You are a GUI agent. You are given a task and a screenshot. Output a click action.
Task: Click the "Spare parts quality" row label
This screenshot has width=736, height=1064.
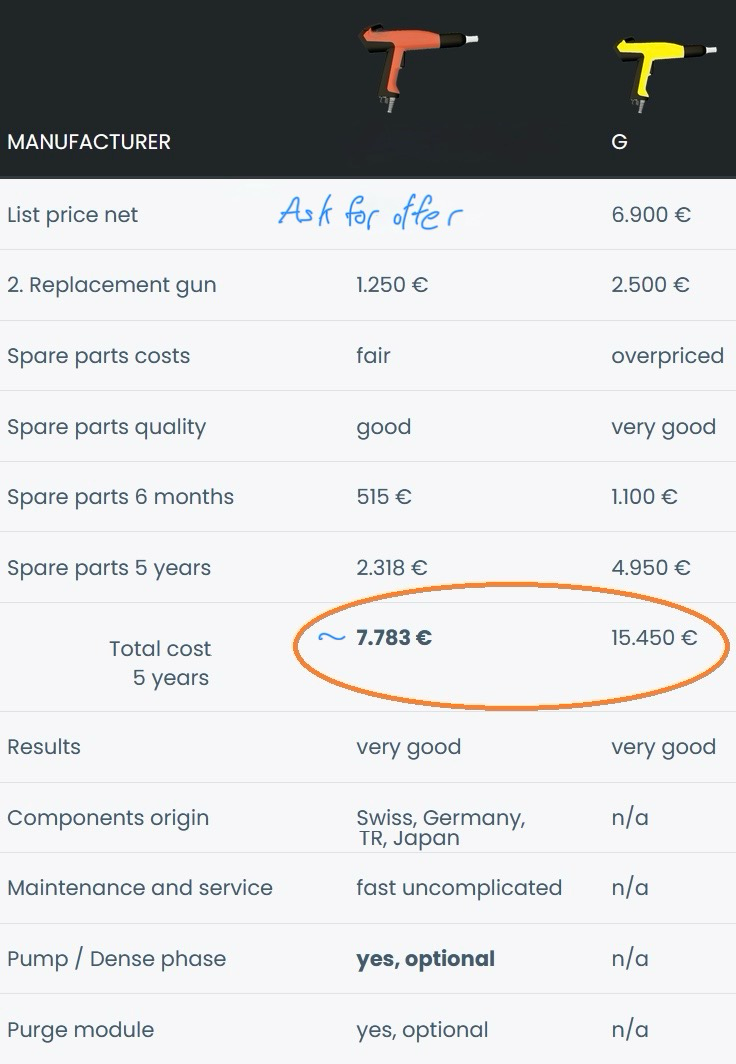pyautogui.click(x=106, y=427)
